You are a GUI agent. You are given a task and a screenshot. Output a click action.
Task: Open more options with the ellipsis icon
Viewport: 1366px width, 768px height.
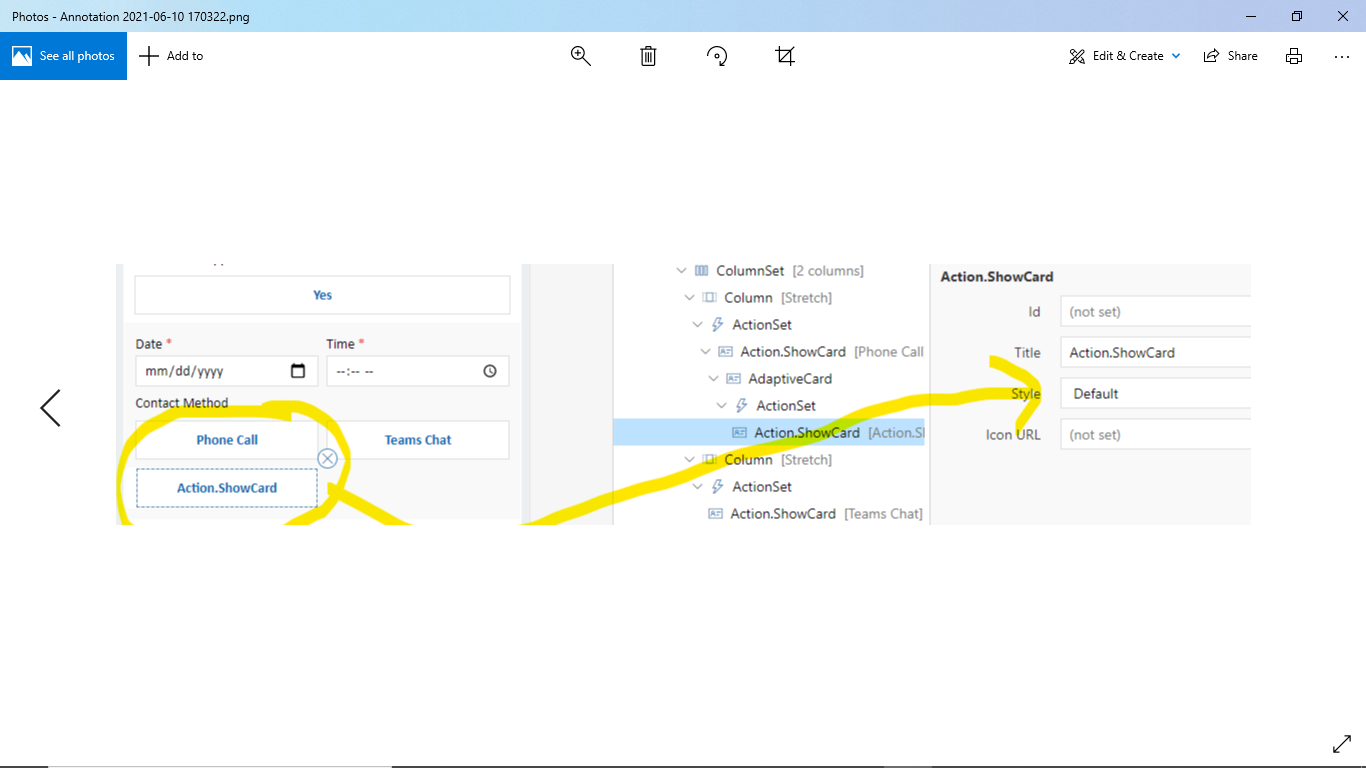(x=1341, y=56)
